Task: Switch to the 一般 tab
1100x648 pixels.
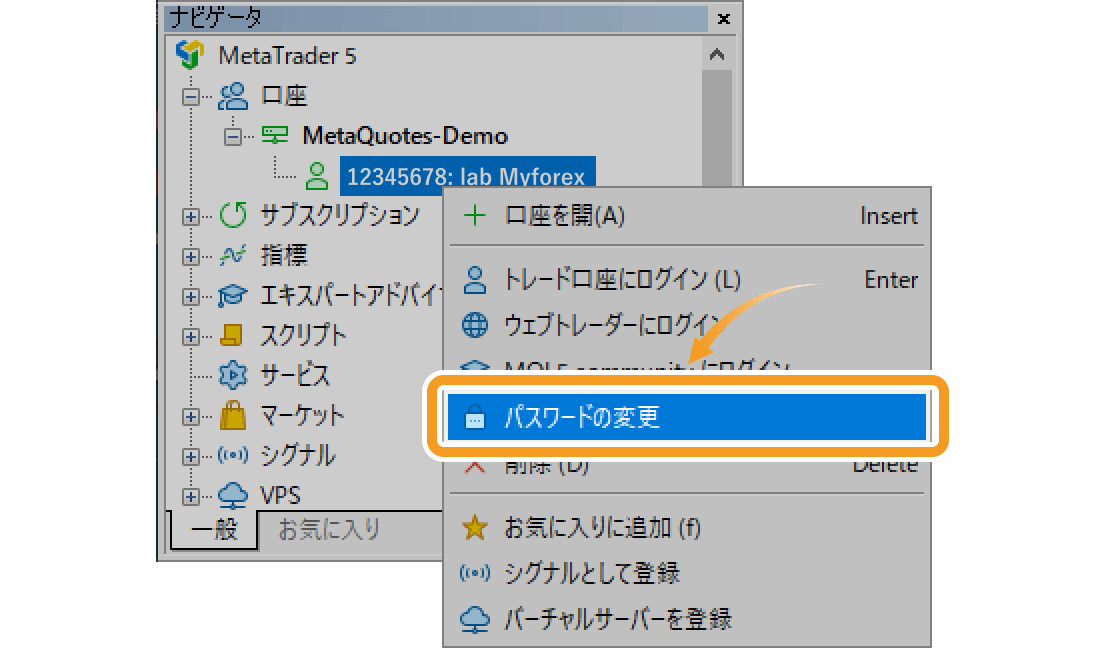Action: 214,529
